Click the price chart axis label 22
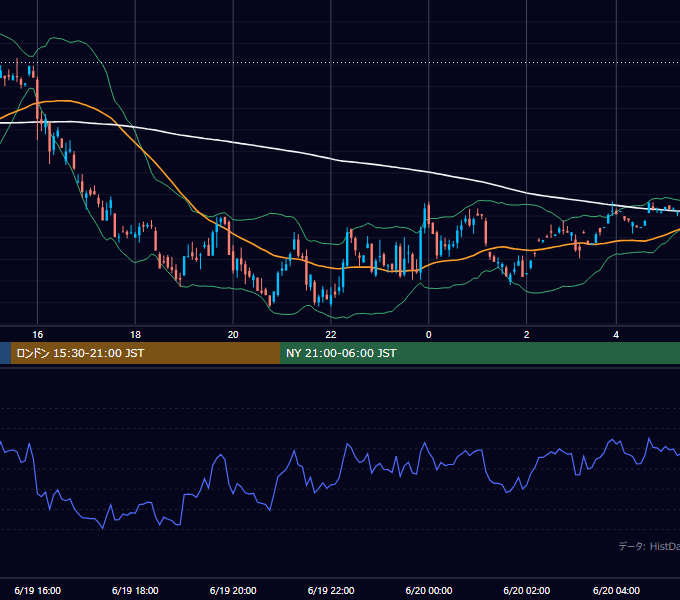This screenshot has height=600, width=680. 331,334
